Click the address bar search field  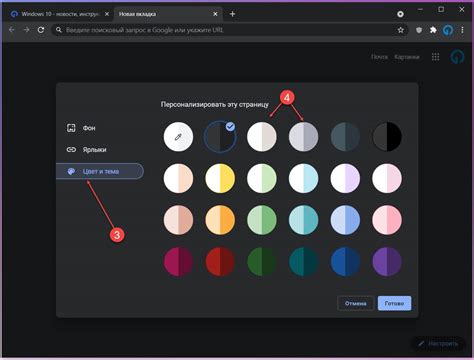tap(227, 30)
